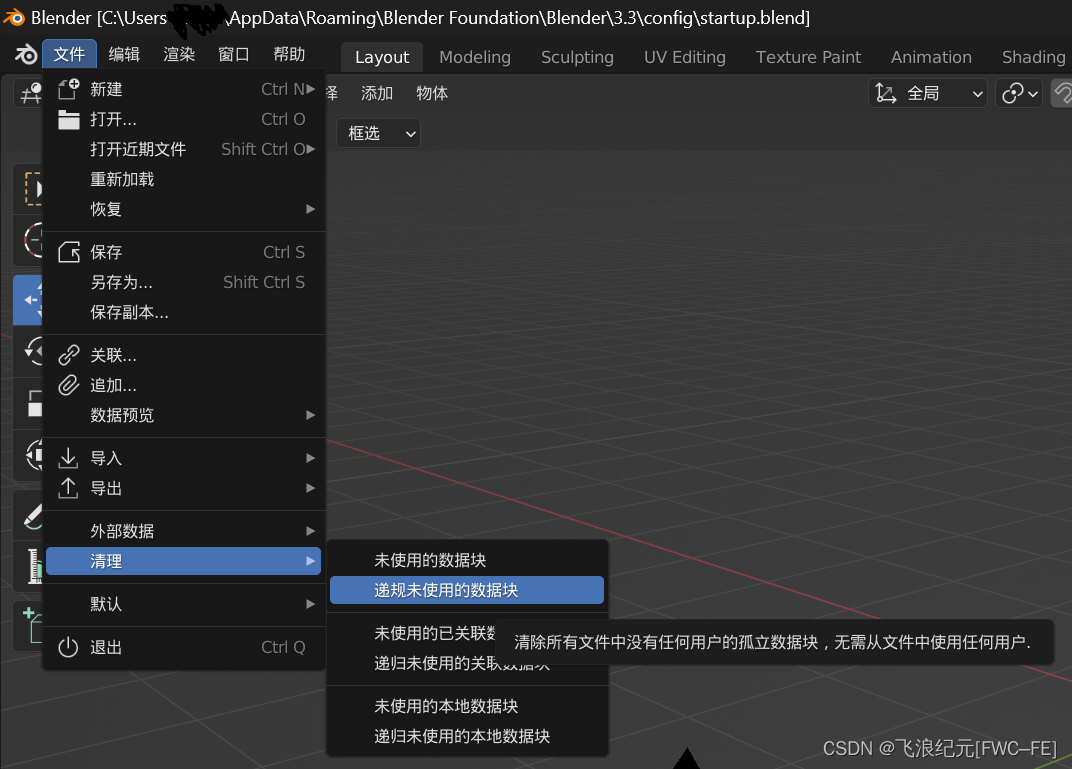Expand the 新建 submenu
The width and height of the screenshot is (1072, 769).
pos(184,89)
